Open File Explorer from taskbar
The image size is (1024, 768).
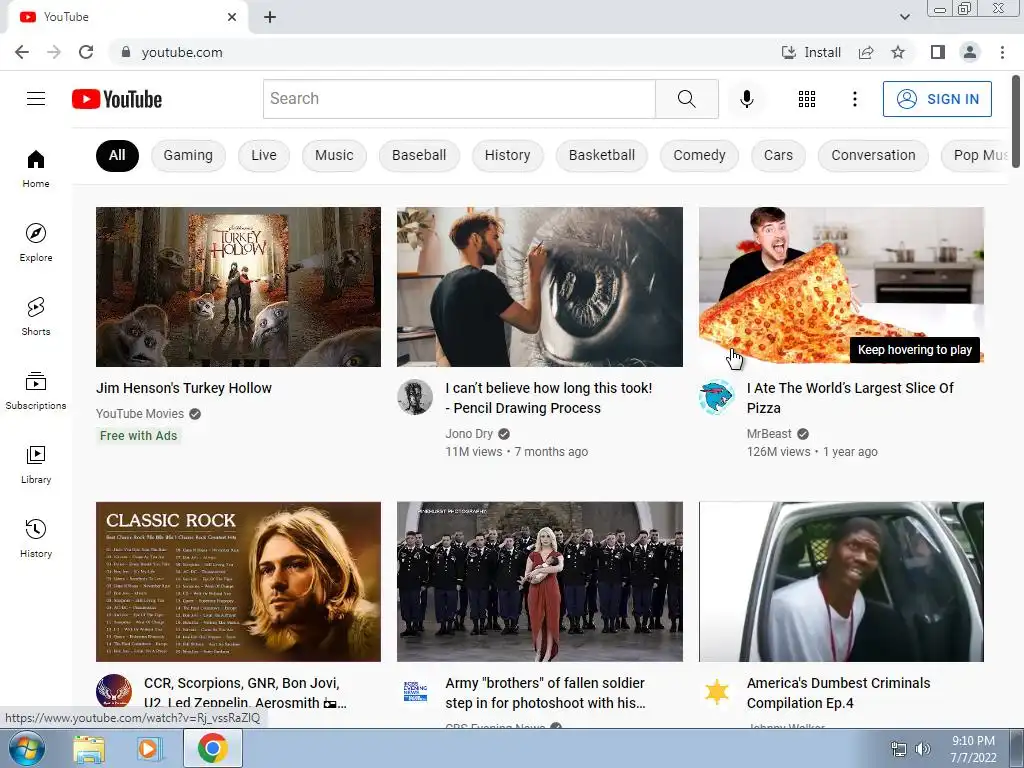[x=89, y=749]
